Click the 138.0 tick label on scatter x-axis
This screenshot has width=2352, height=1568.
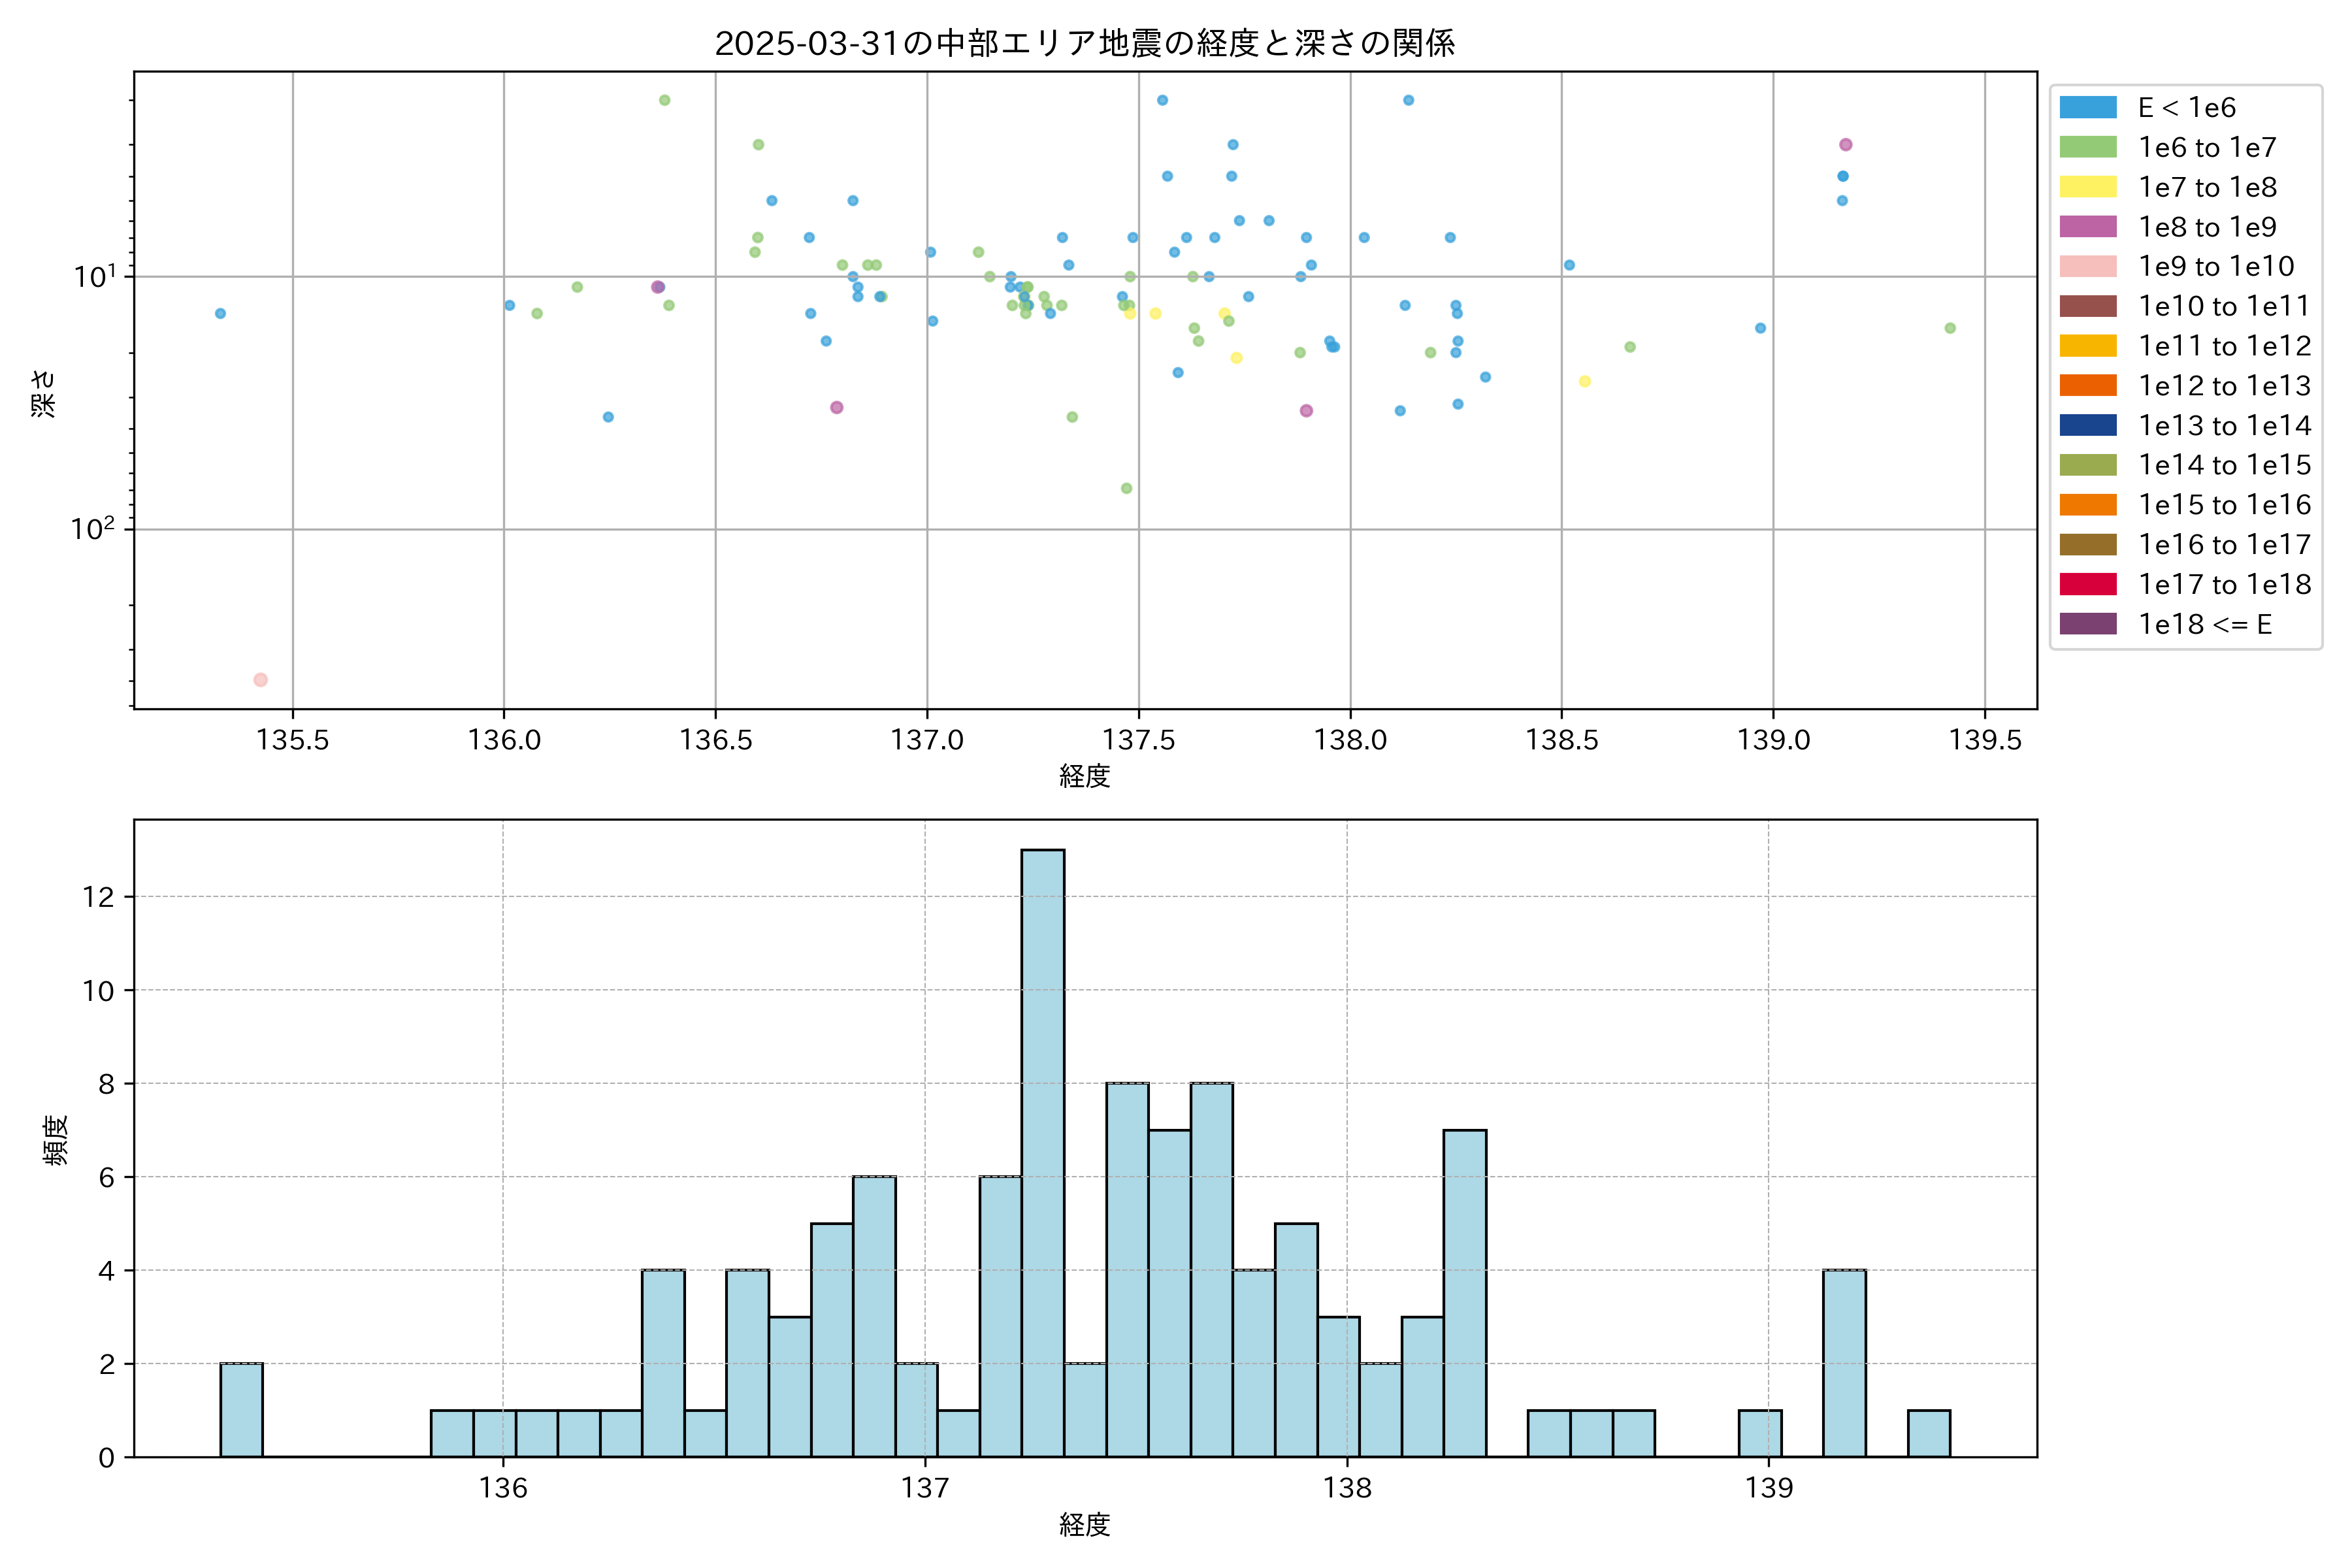[1350, 740]
